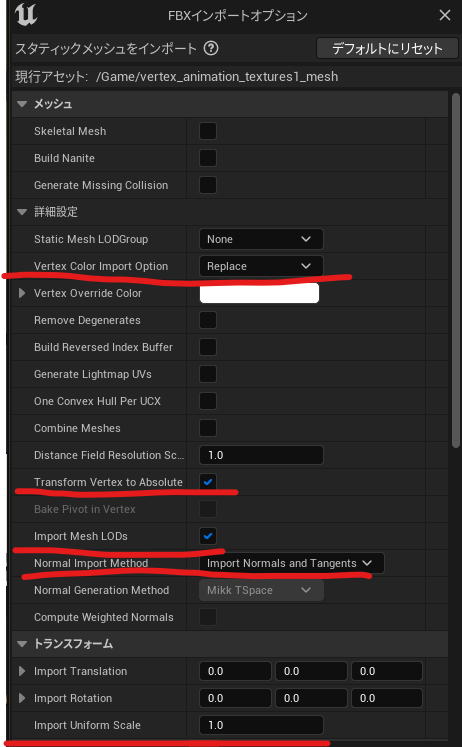462x747 pixels.
Task: Collapse the トランスフォーム section
Action: point(22,644)
